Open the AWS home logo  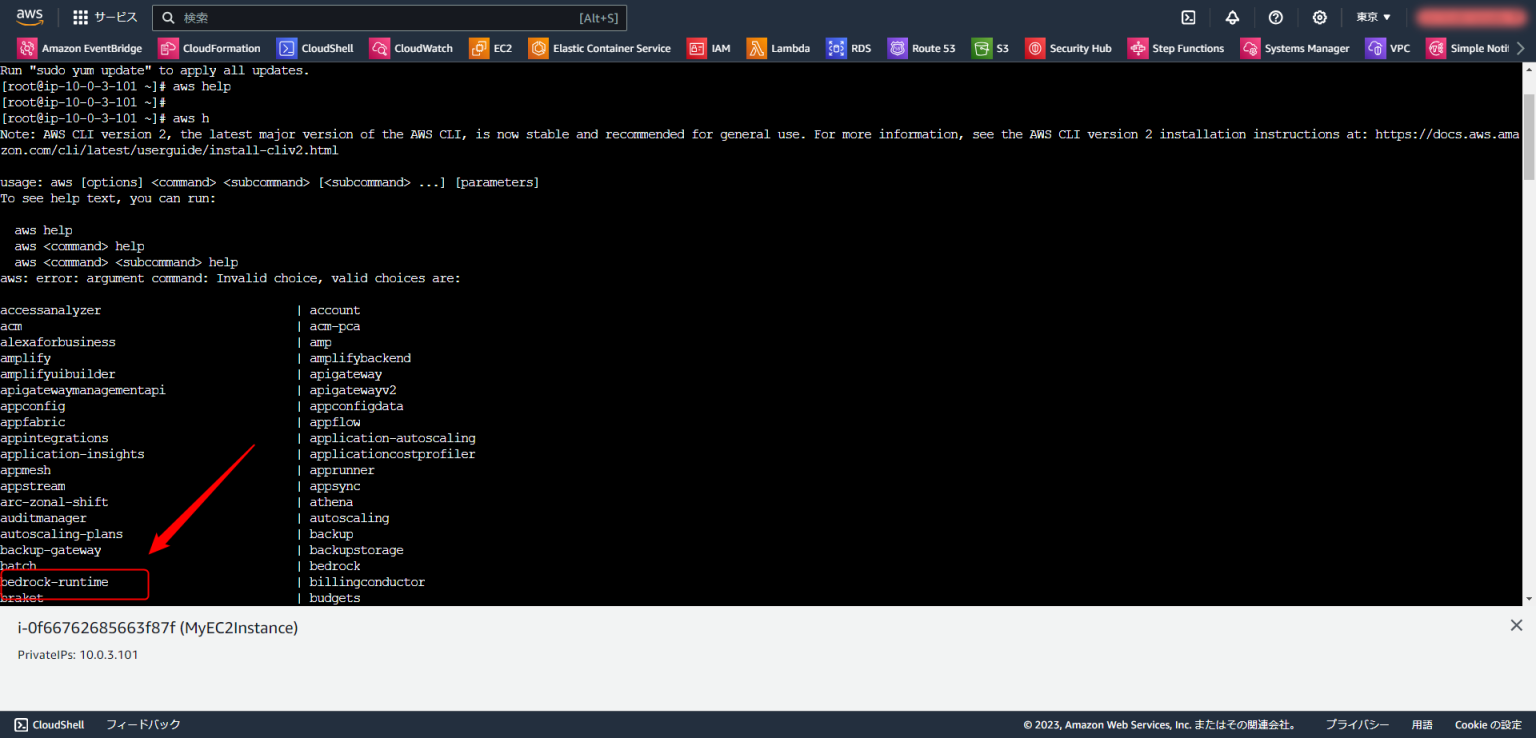point(29,17)
